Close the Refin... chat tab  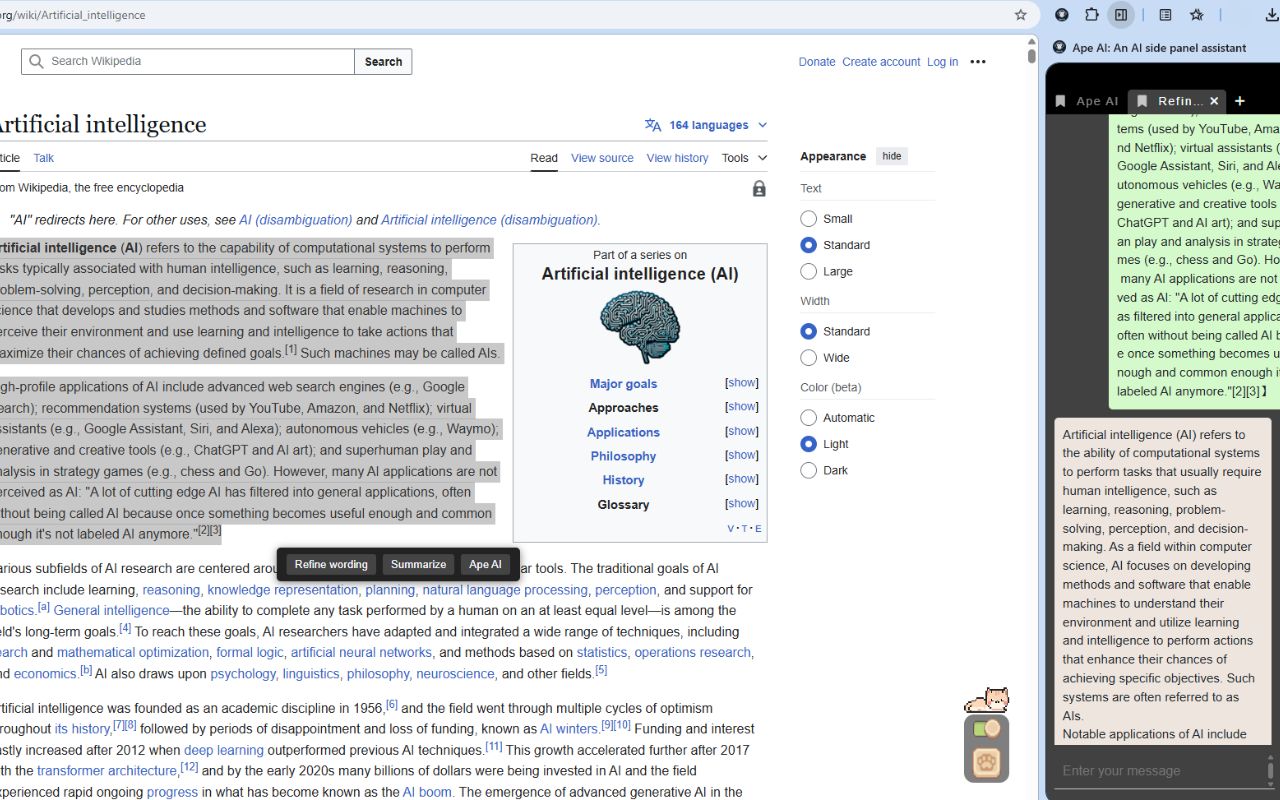[x=1214, y=101]
